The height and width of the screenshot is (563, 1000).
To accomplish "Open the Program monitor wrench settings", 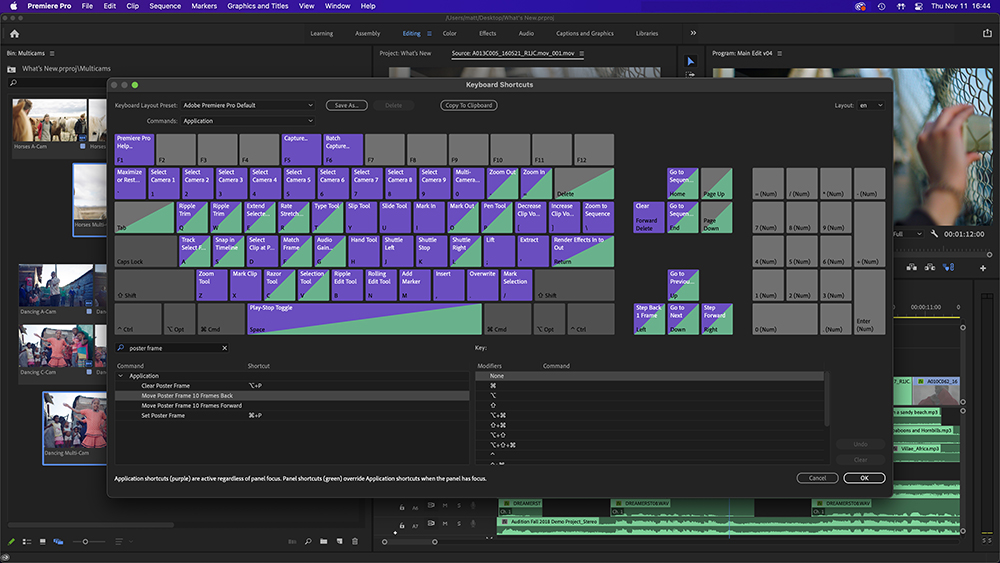I will [934, 234].
